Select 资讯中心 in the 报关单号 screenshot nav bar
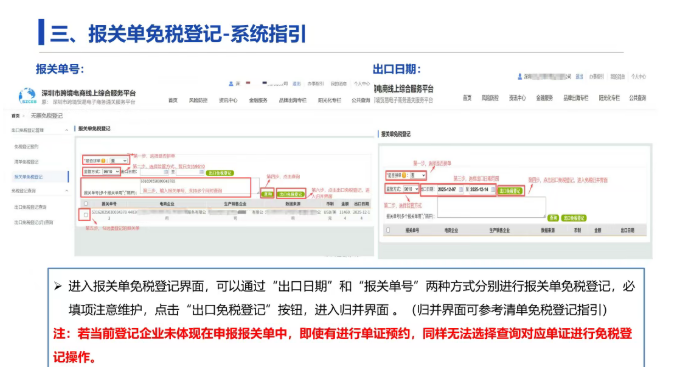Viewport: 690px width, 384px height. click(x=228, y=100)
